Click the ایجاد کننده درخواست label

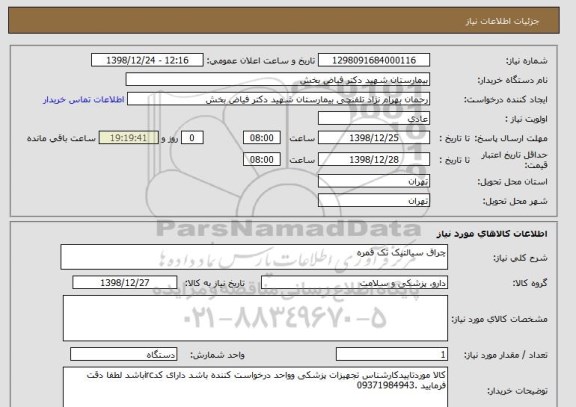tap(506, 100)
